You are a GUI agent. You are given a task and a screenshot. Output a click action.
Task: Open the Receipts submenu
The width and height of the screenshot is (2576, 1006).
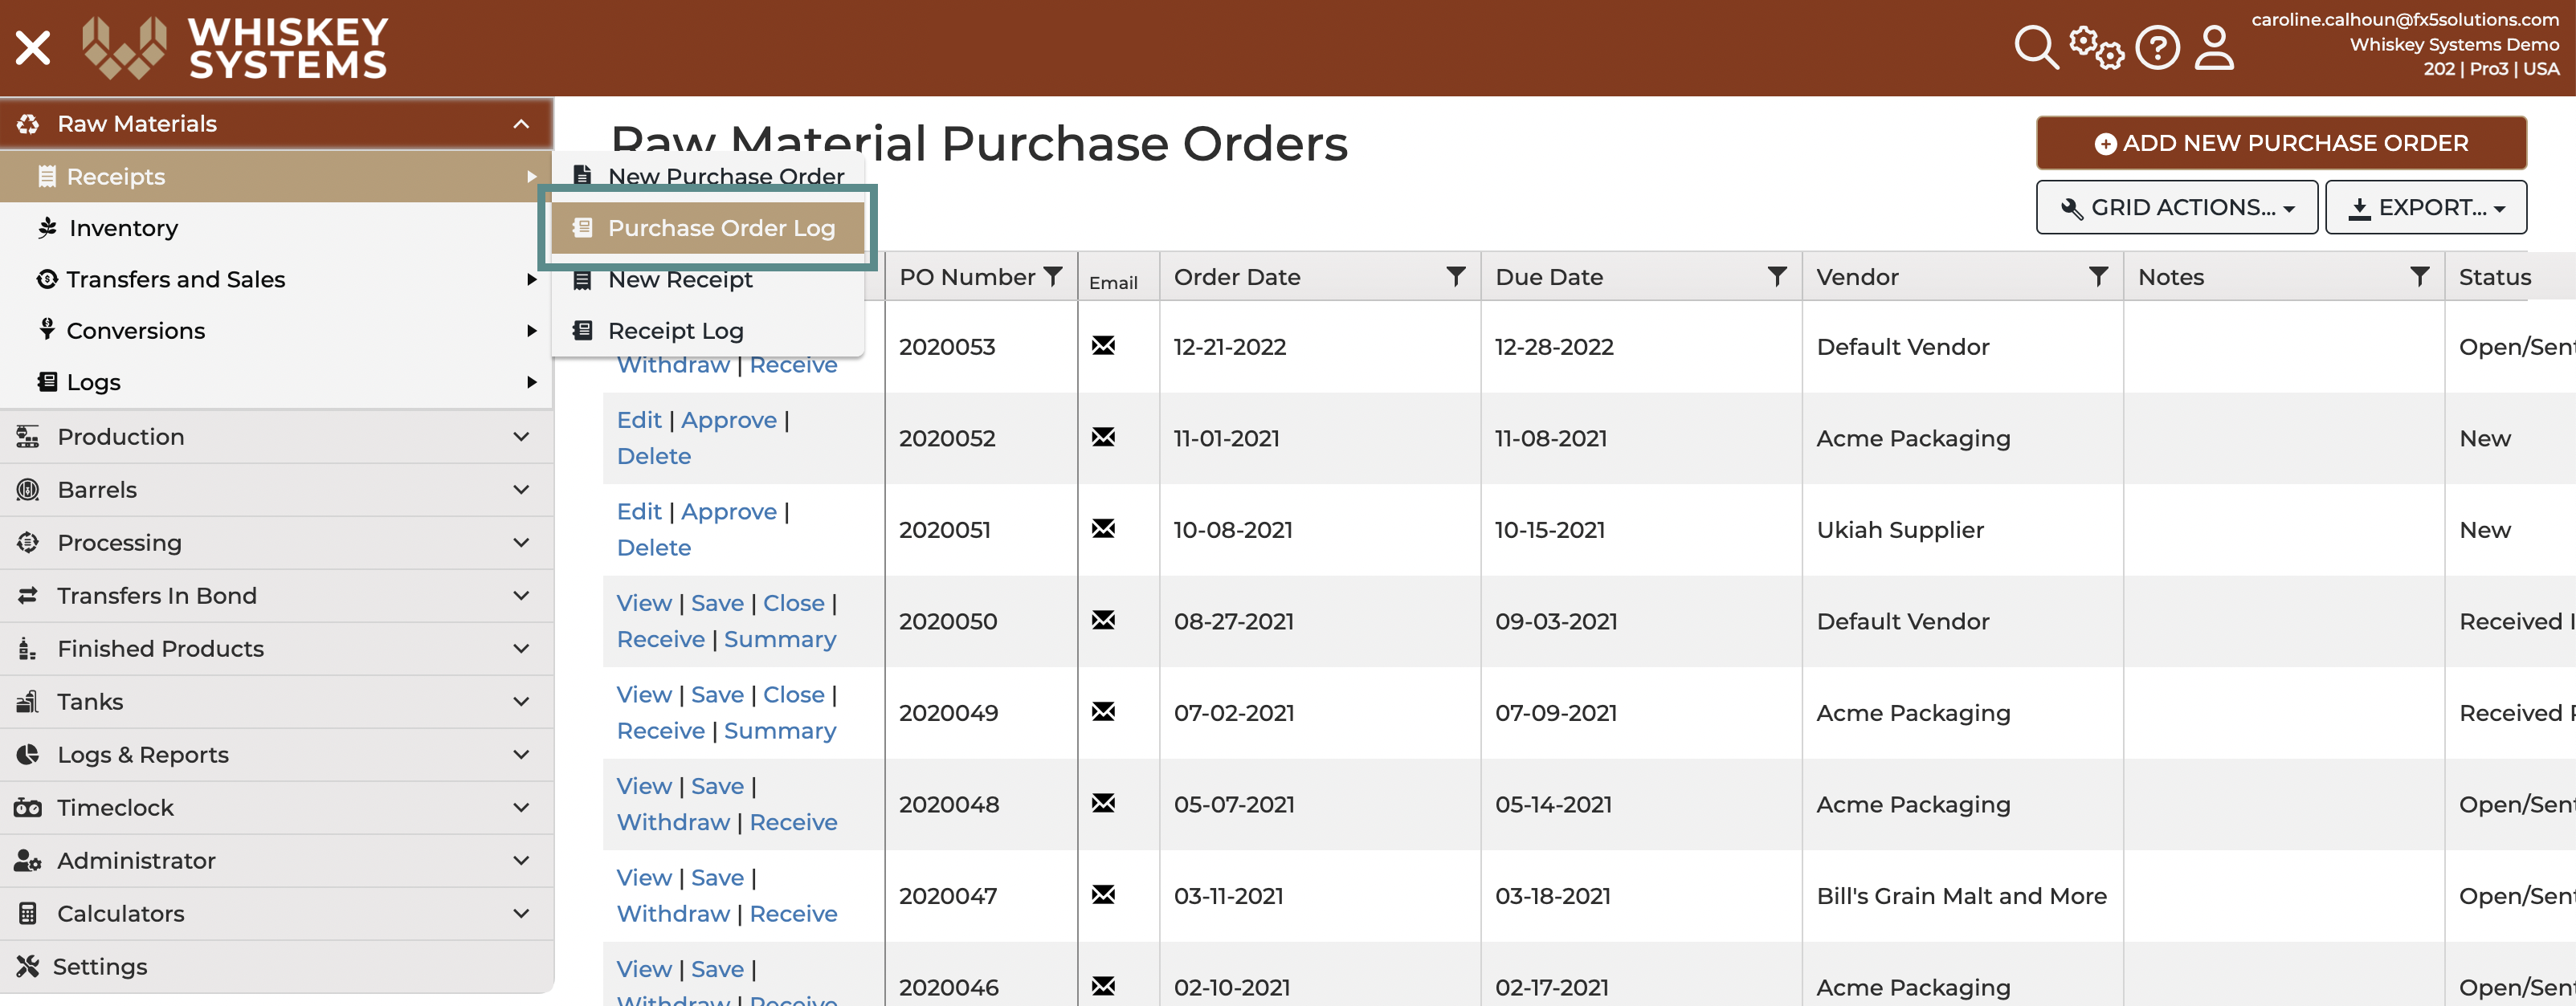[x=276, y=177]
